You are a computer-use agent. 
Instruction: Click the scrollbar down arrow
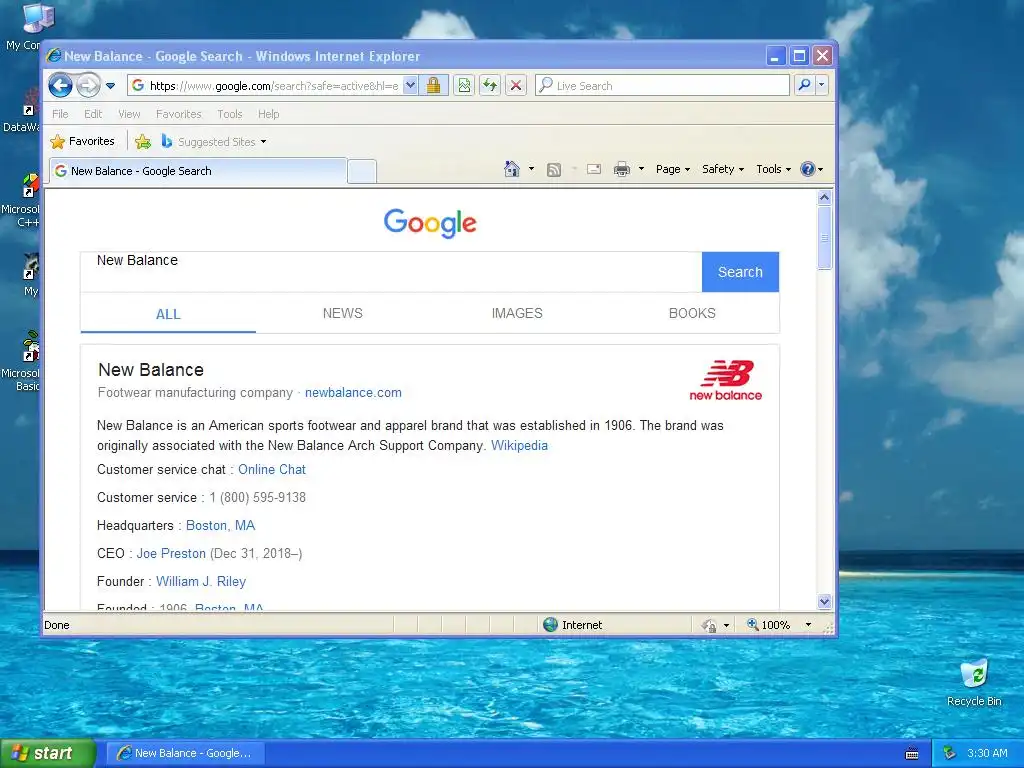pos(824,601)
